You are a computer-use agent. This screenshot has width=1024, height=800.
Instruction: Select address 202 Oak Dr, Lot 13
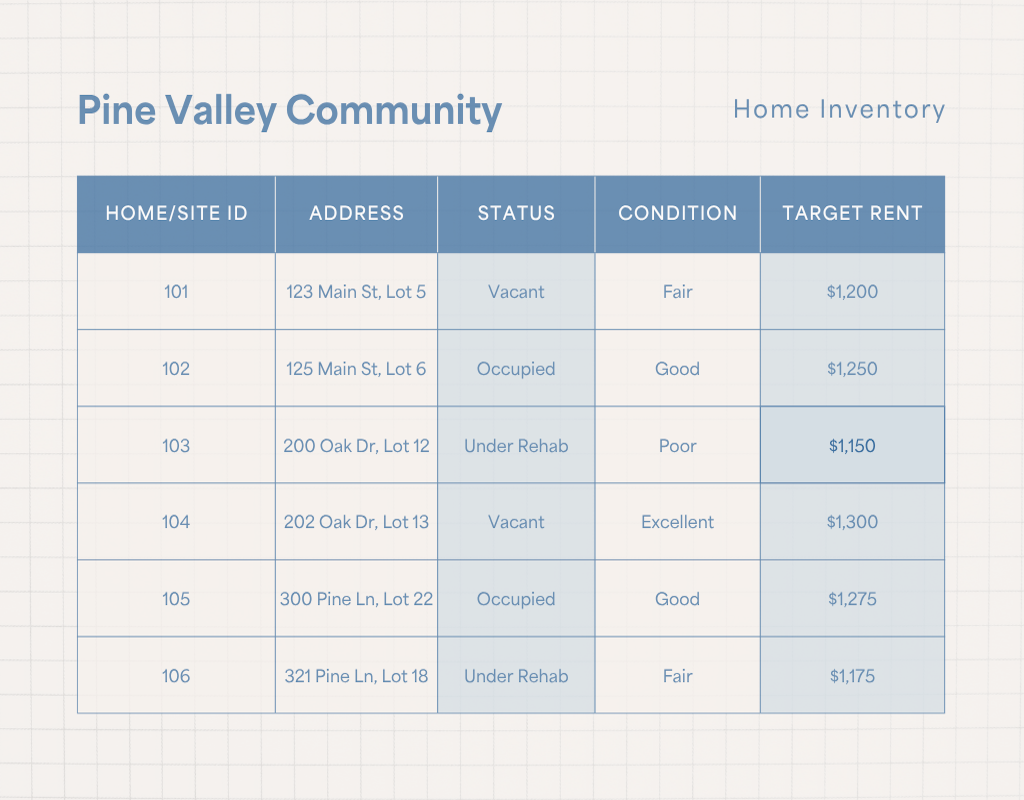357,522
